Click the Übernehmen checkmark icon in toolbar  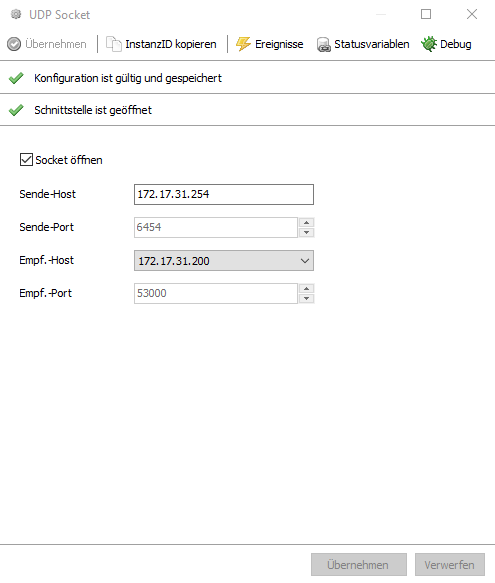[14, 44]
